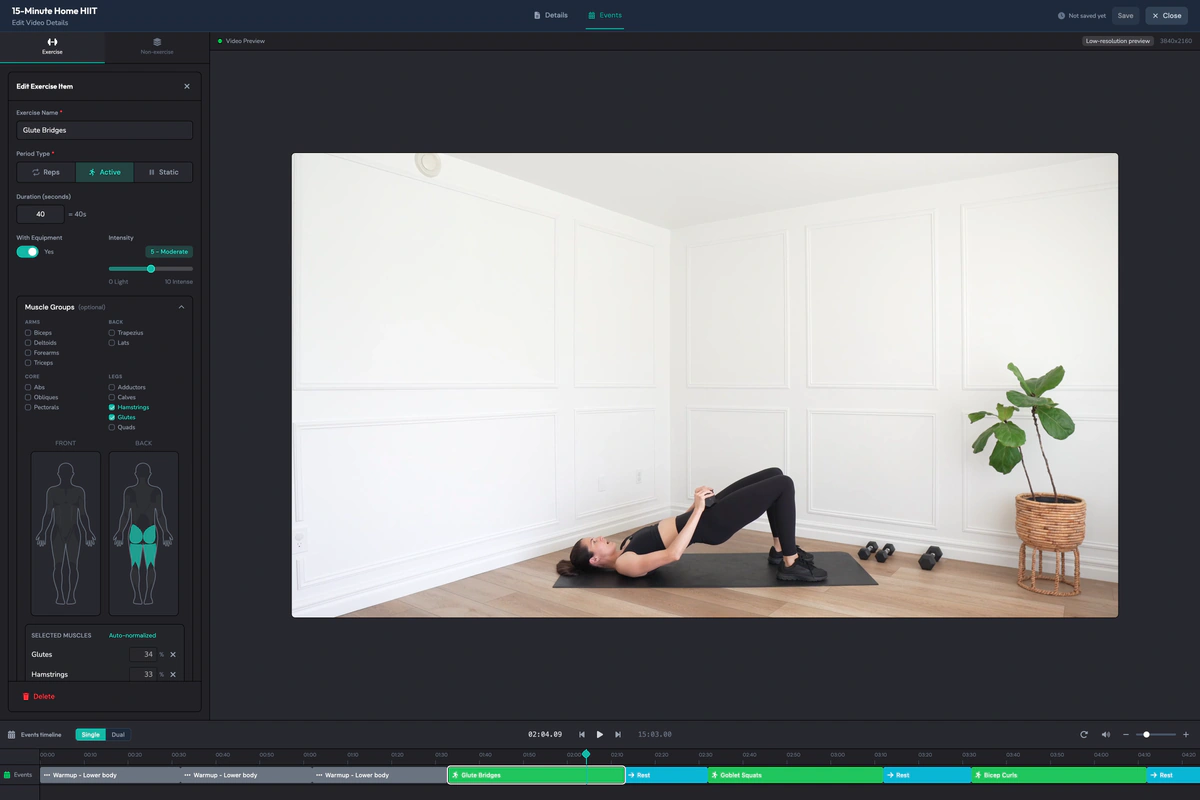Select the Rest event after Glute Bridges
Viewport: 1200px width, 800px height.
pyautogui.click(x=667, y=775)
